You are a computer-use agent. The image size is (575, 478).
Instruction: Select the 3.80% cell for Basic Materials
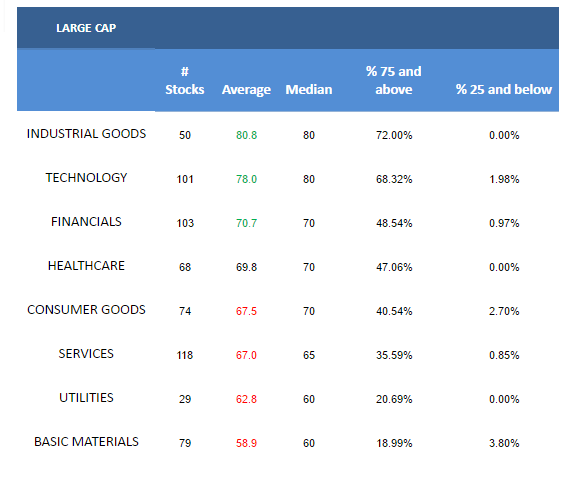504,443
